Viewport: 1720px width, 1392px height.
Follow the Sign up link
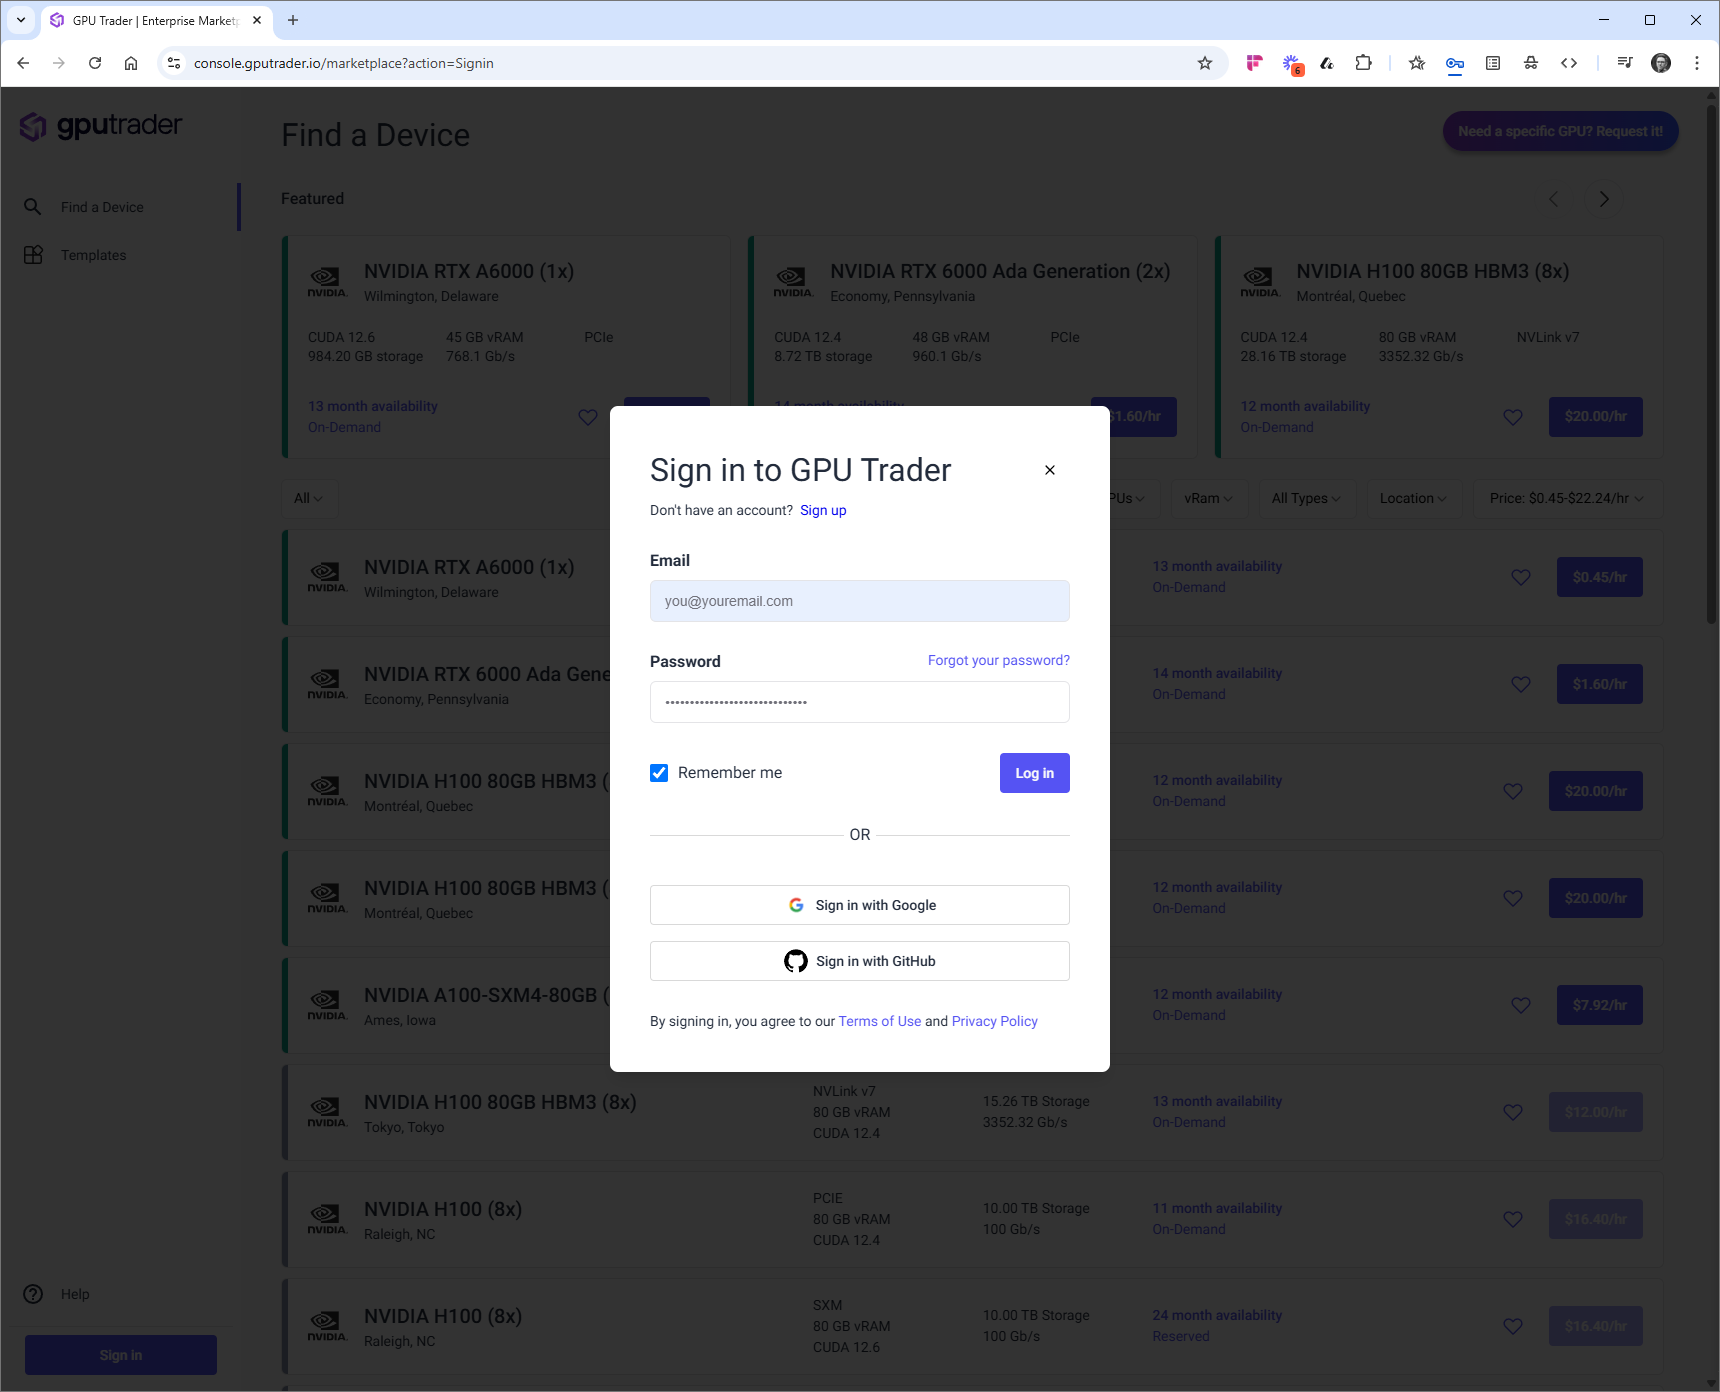[823, 510]
